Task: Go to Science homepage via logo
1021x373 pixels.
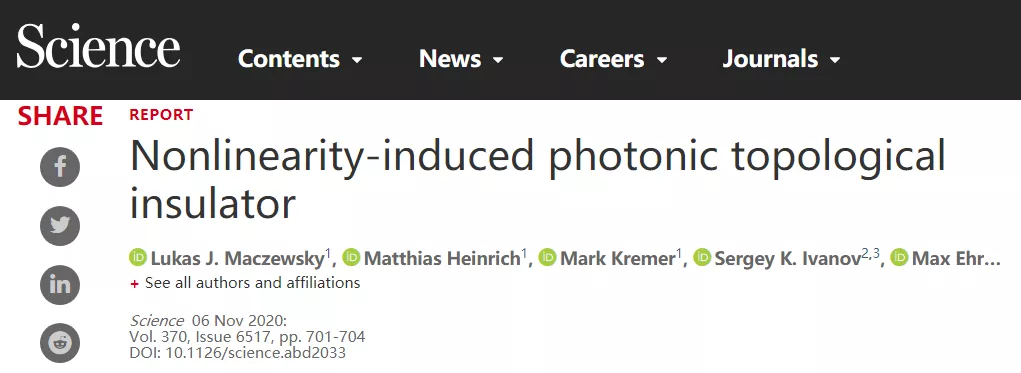Action: (98, 46)
